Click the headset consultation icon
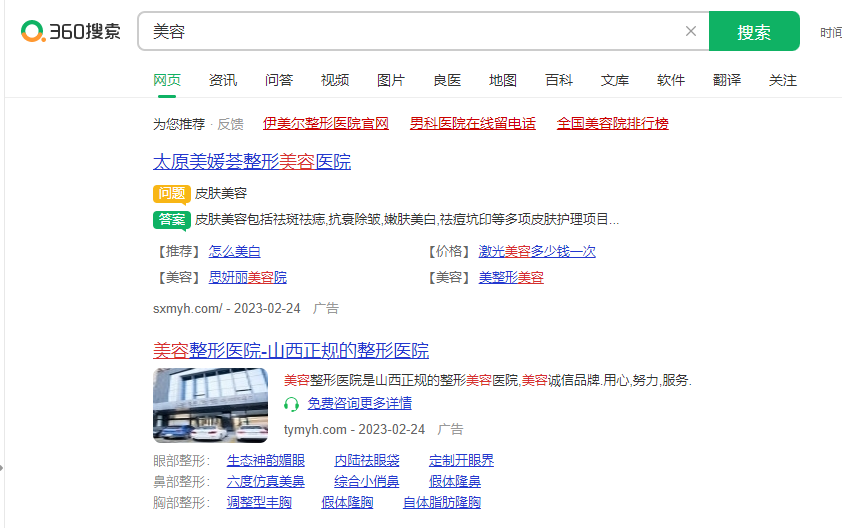Image resolution: width=842 pixels, height=528 pixels. coord(291,404)
